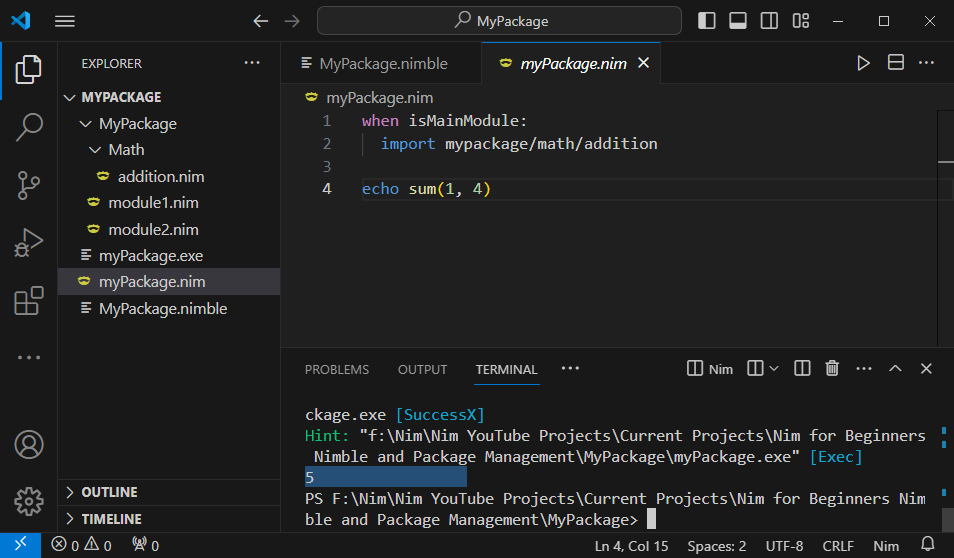Toggle the primary side bar layout icon
954x558 pixels.
click(706, 21)
